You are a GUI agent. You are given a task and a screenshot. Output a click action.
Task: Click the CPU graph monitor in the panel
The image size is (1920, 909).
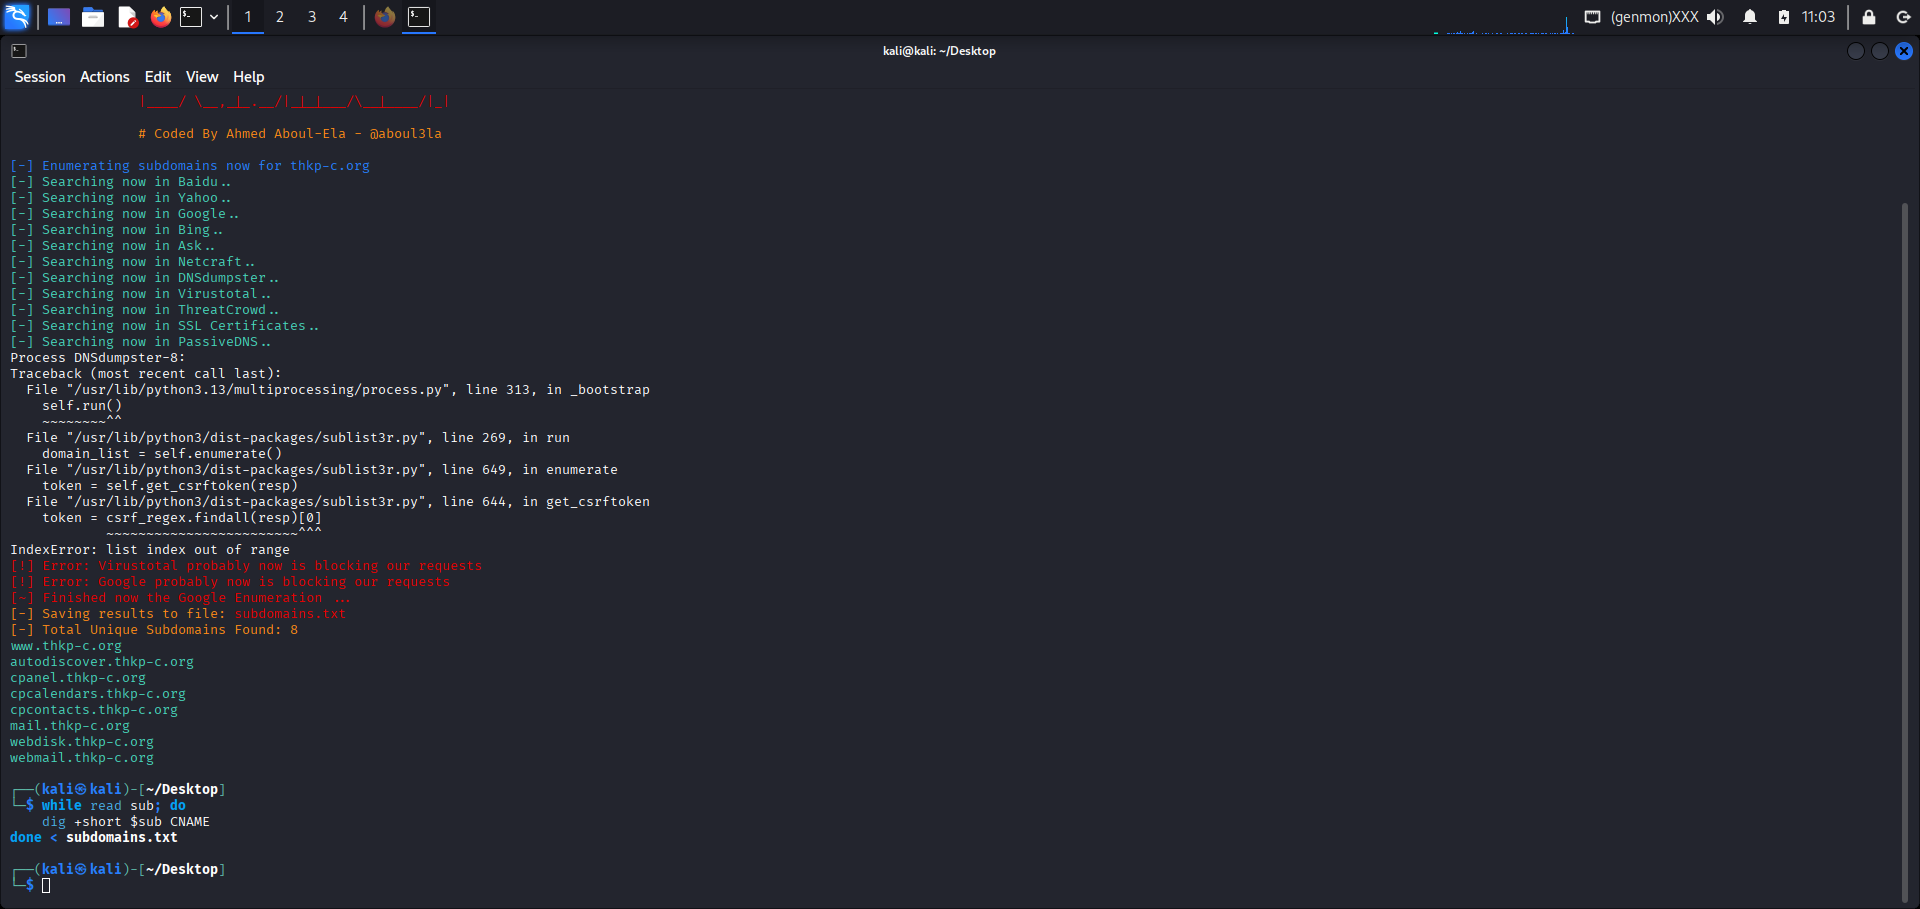coord(1503,18)
